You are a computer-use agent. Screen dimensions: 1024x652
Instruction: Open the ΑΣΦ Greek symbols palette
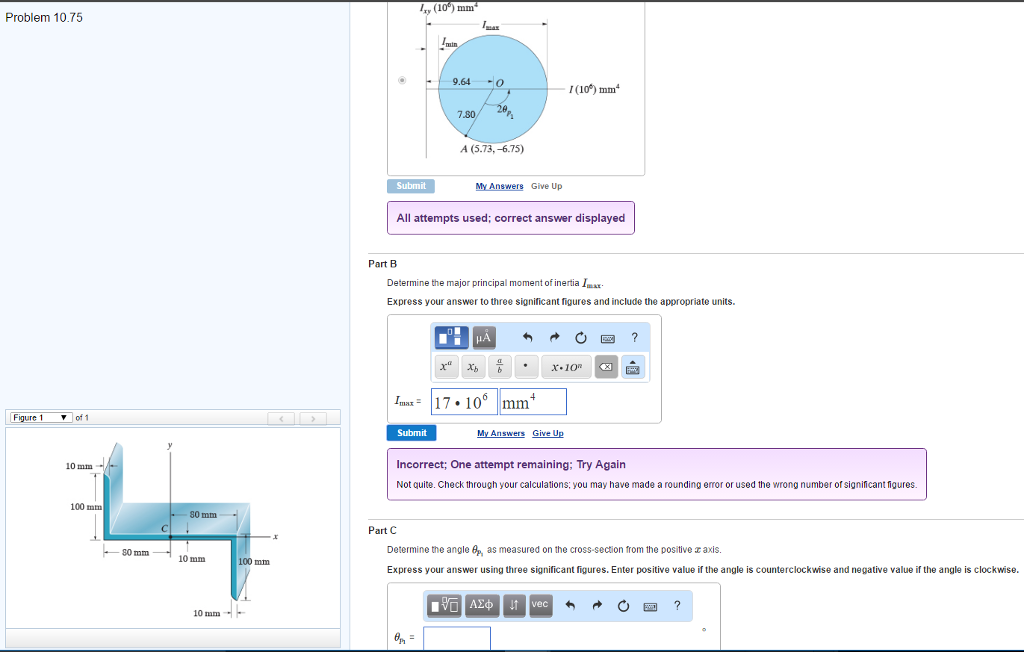tap(481, 605)
